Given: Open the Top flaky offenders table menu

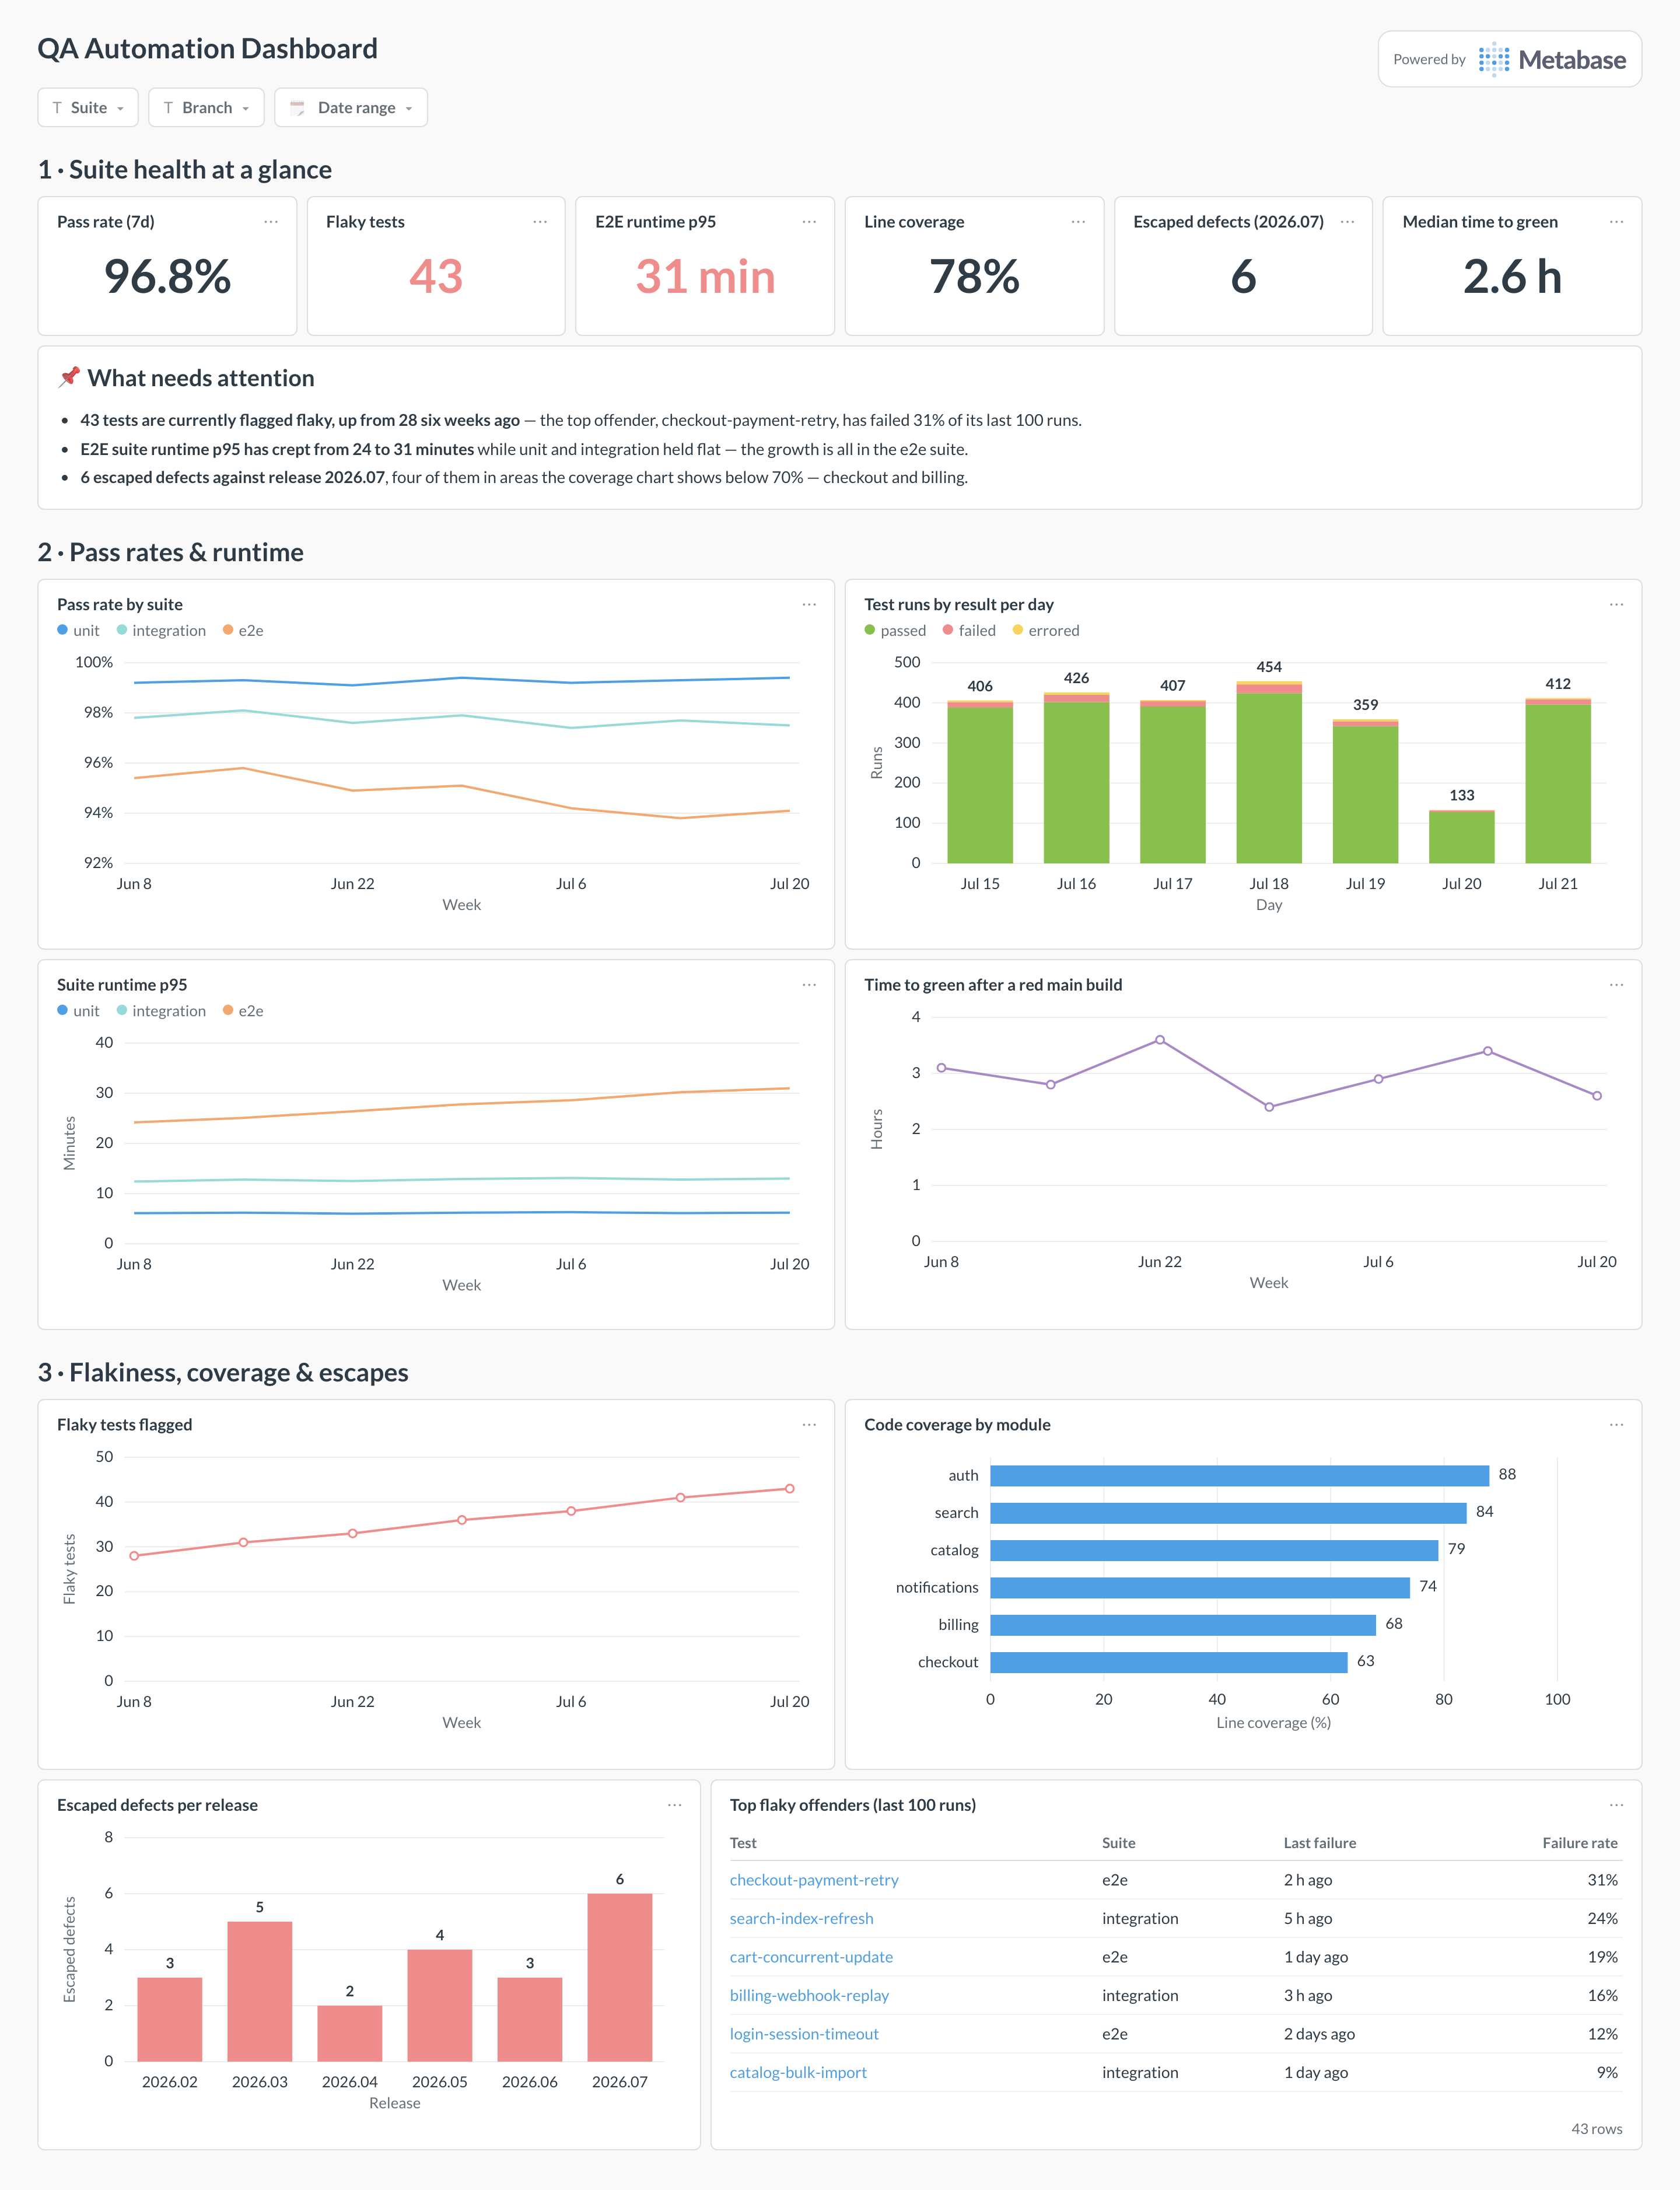Looking at the screenshot, I should (1616, 1805).
